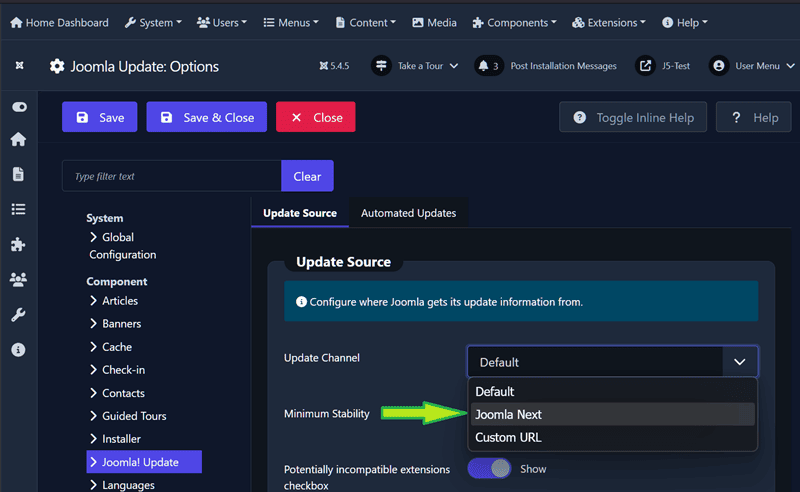This screenshot has height=492, width=800.
Task: Click the puzzle piece components icon
Action: point(19,244)
